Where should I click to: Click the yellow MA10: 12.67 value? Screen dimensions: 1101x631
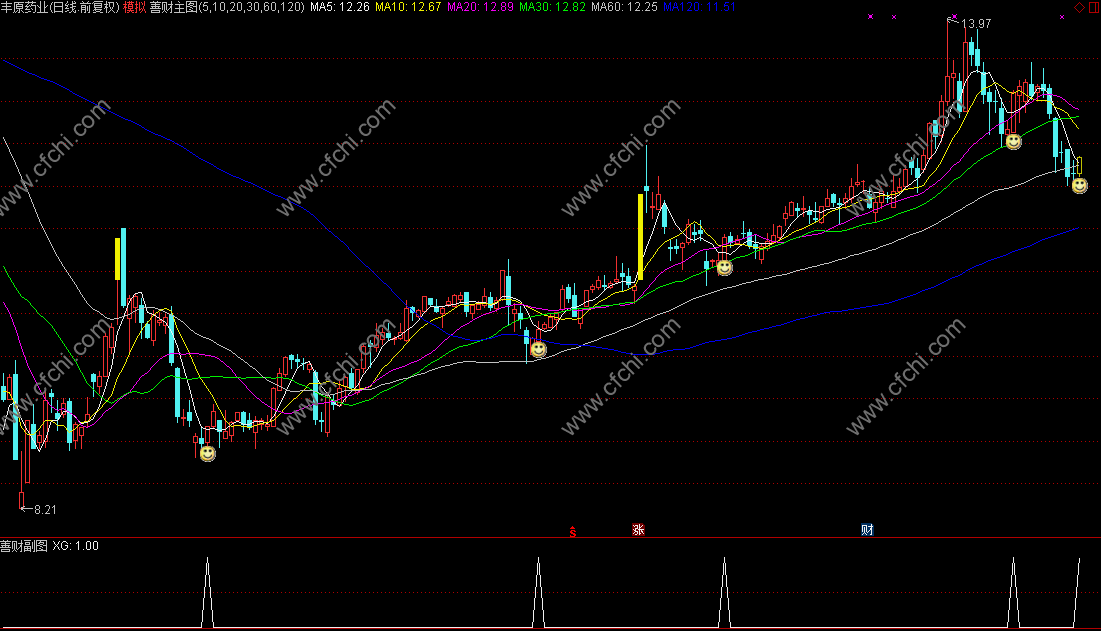click(408, 7)
